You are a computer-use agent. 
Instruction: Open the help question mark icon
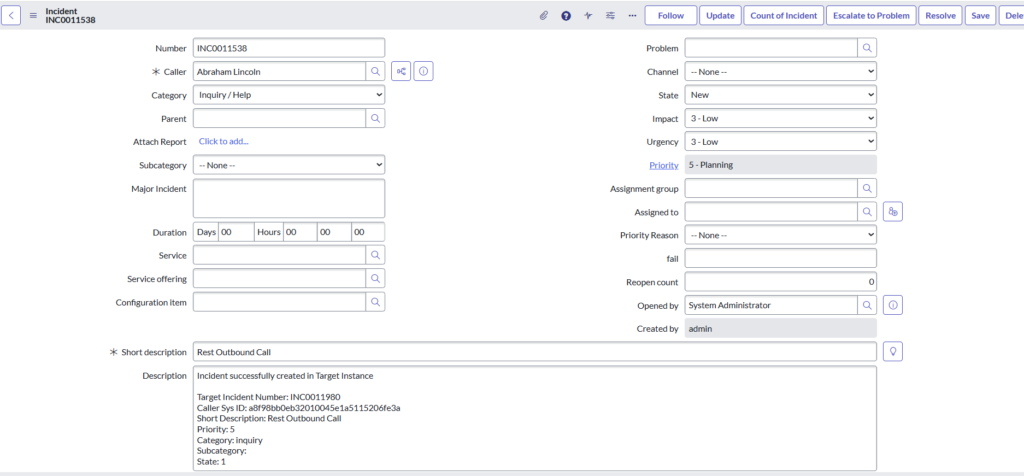pos(566,15)
